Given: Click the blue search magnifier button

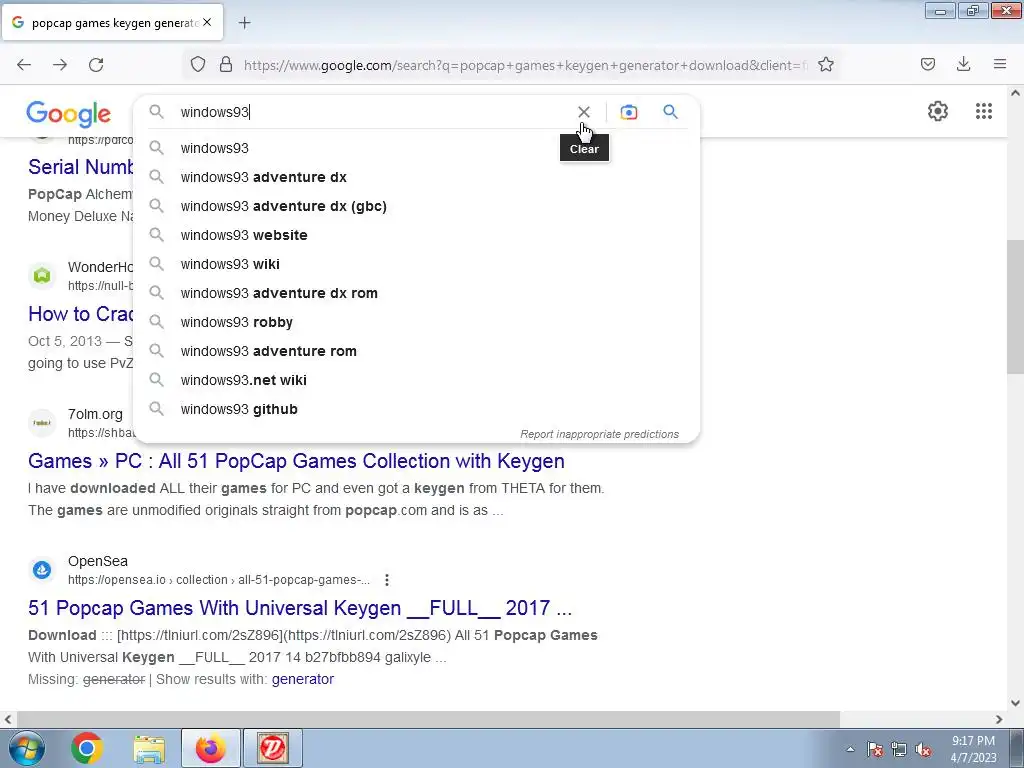Looking at the screenshot, I should tap(670, 112).
